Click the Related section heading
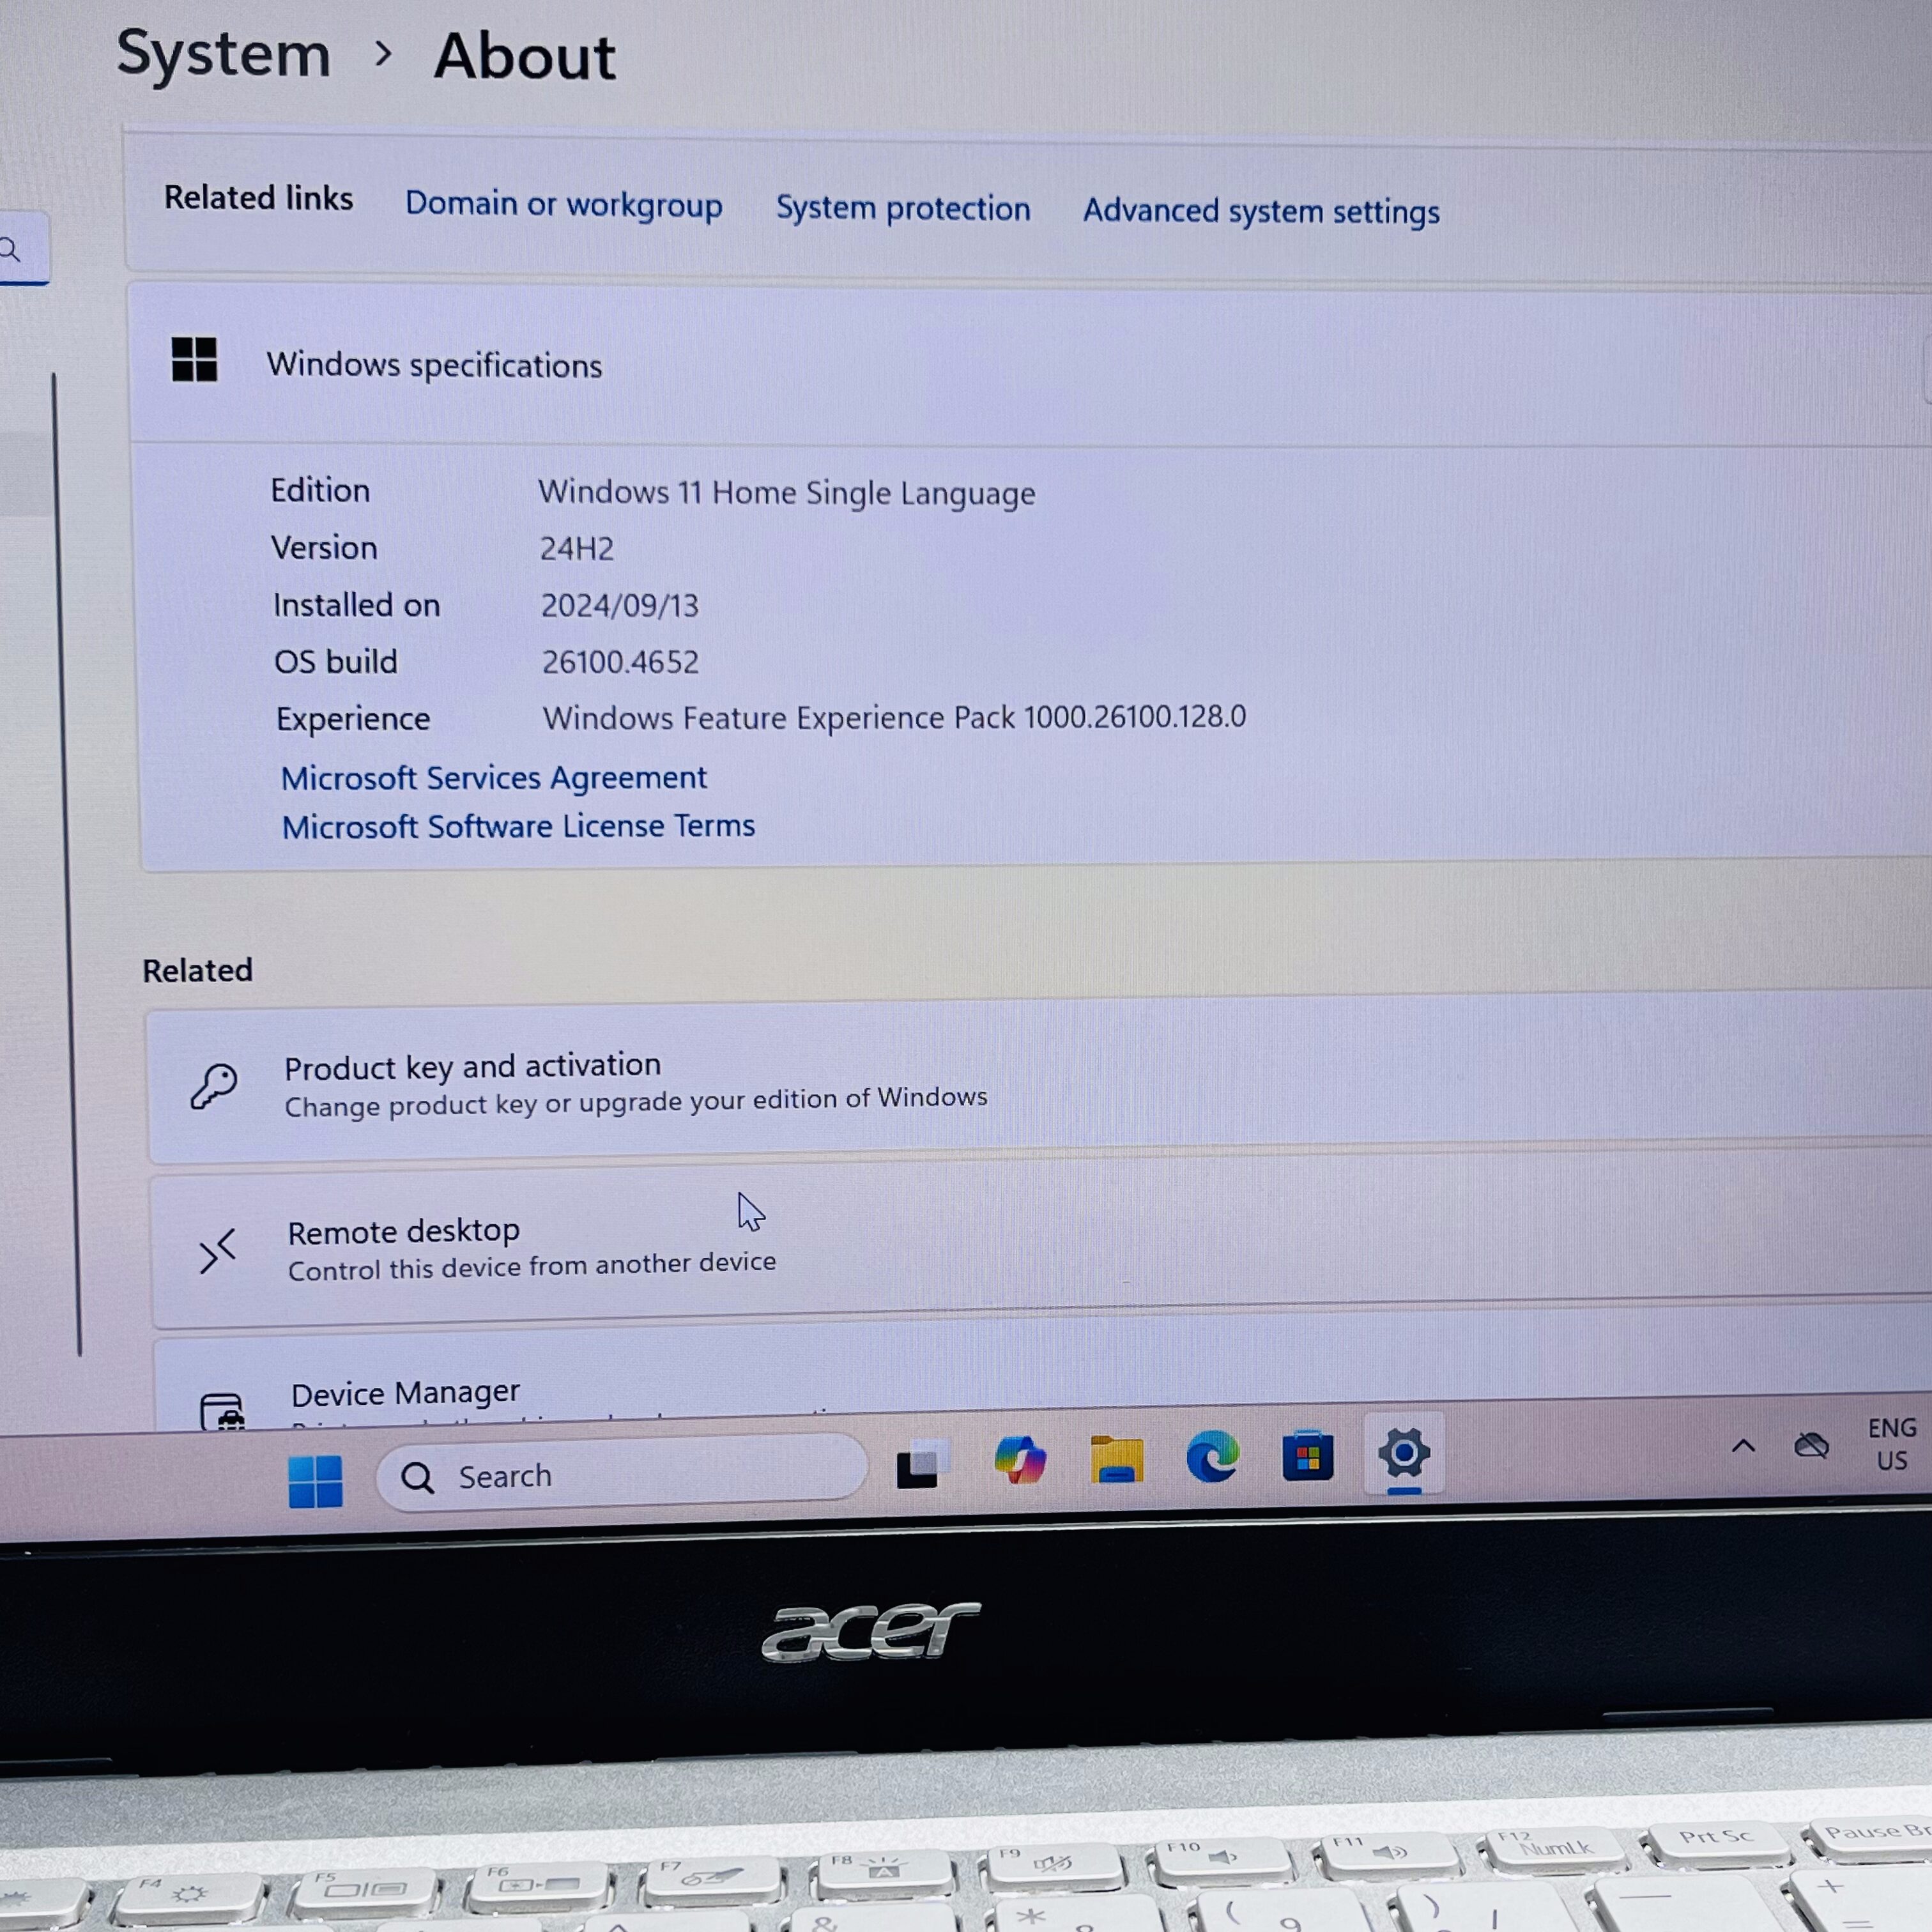This screenshot has width=1932, height=1932. pyautogui.click(x=197, y=970)
